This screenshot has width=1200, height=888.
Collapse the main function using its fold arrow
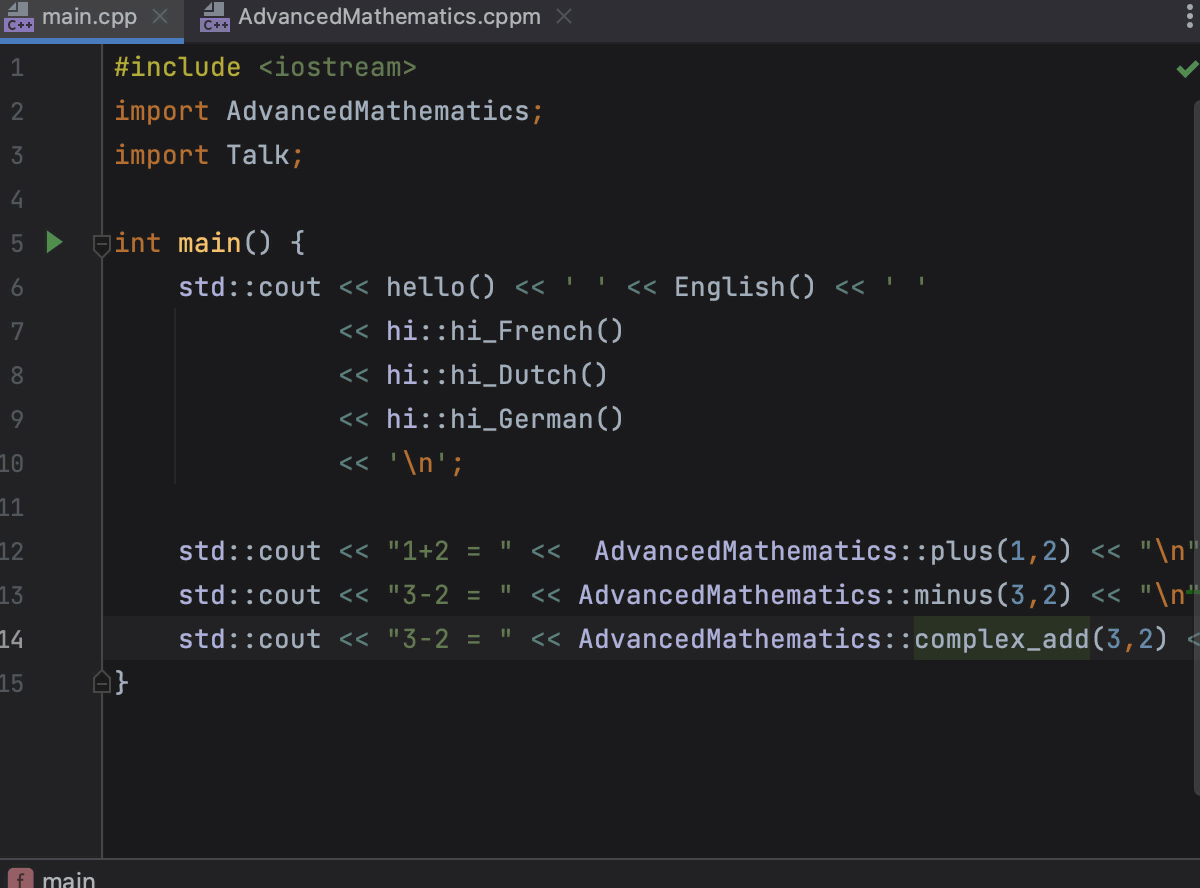pos(101,243)
